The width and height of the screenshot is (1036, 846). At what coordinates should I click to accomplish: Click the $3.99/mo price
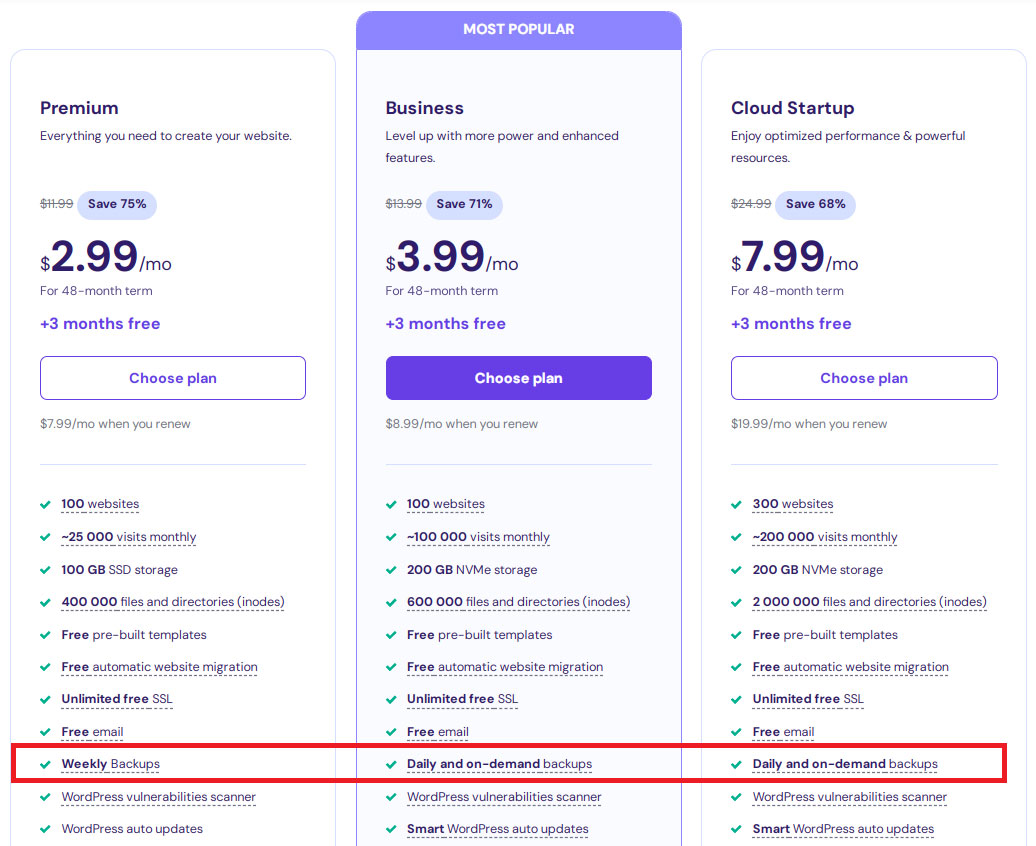pos(452,256)
